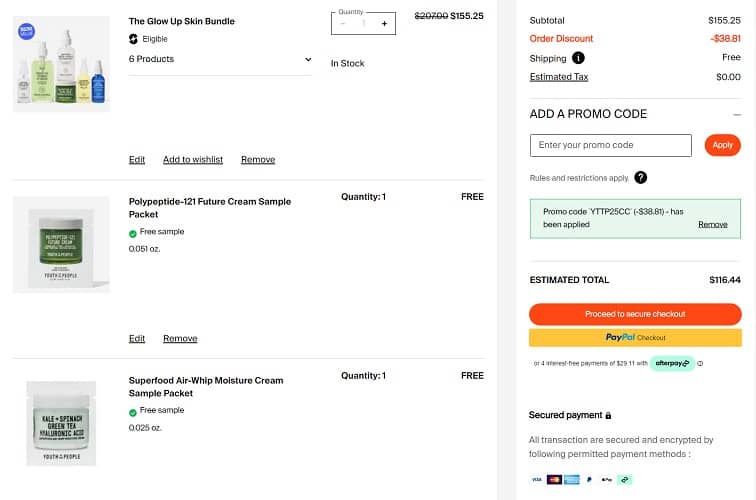Click the help icon beside Rules and restrictions
Viewport: 756px width, 500px height.
640,178
